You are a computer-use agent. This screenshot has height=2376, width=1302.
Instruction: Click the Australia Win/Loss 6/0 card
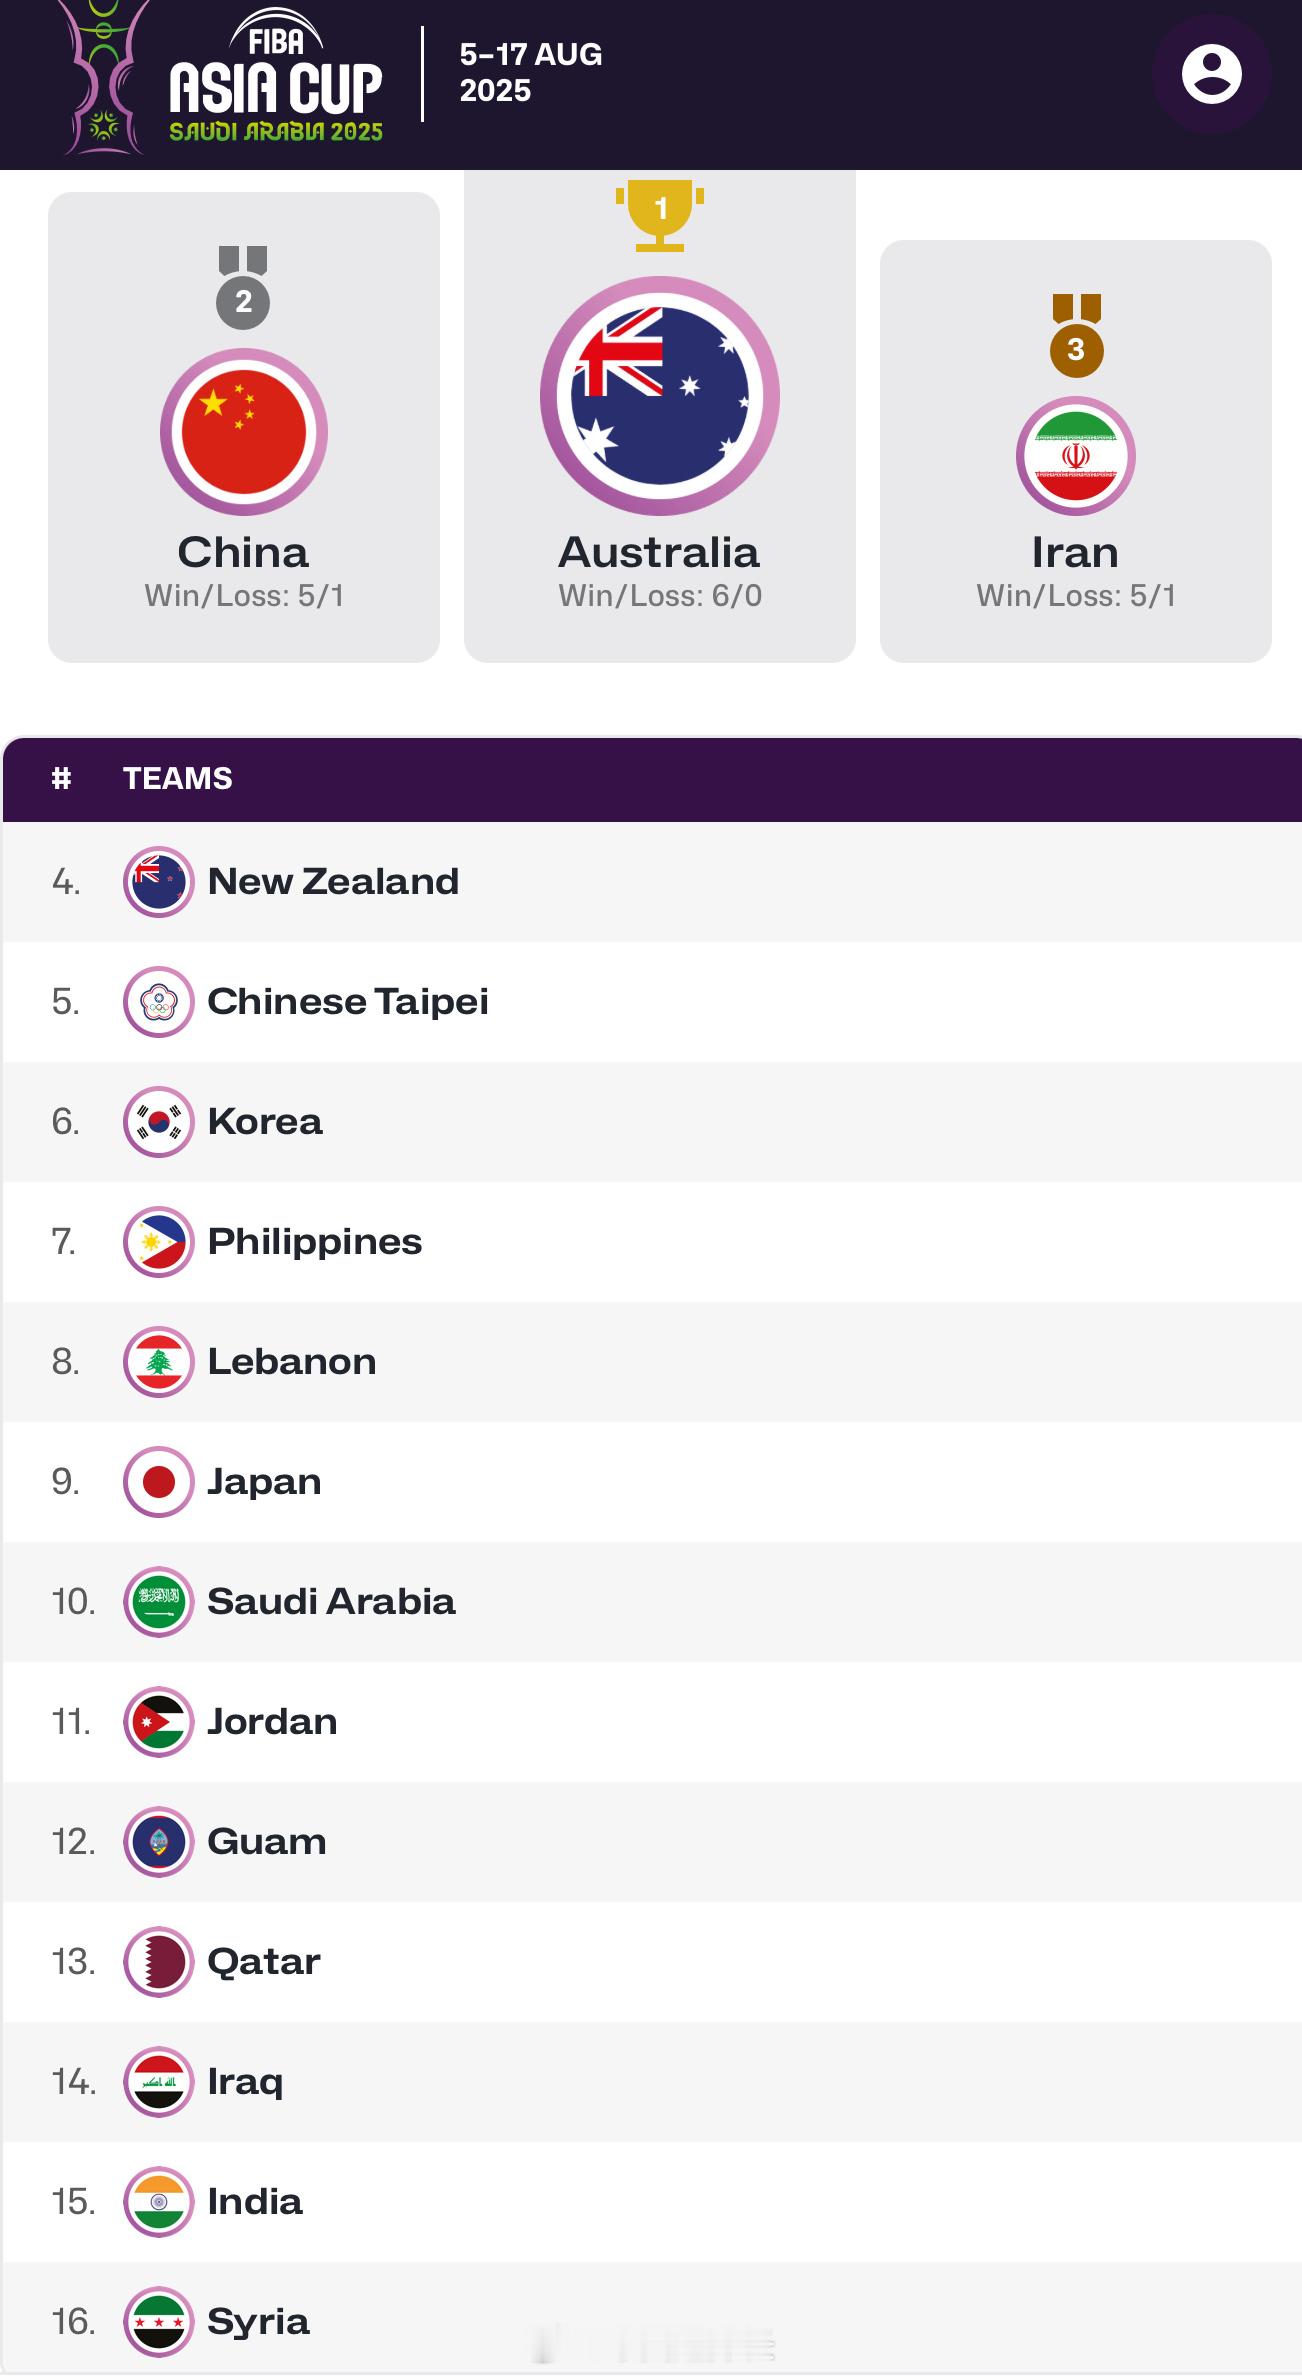click(x=660, y=416)
